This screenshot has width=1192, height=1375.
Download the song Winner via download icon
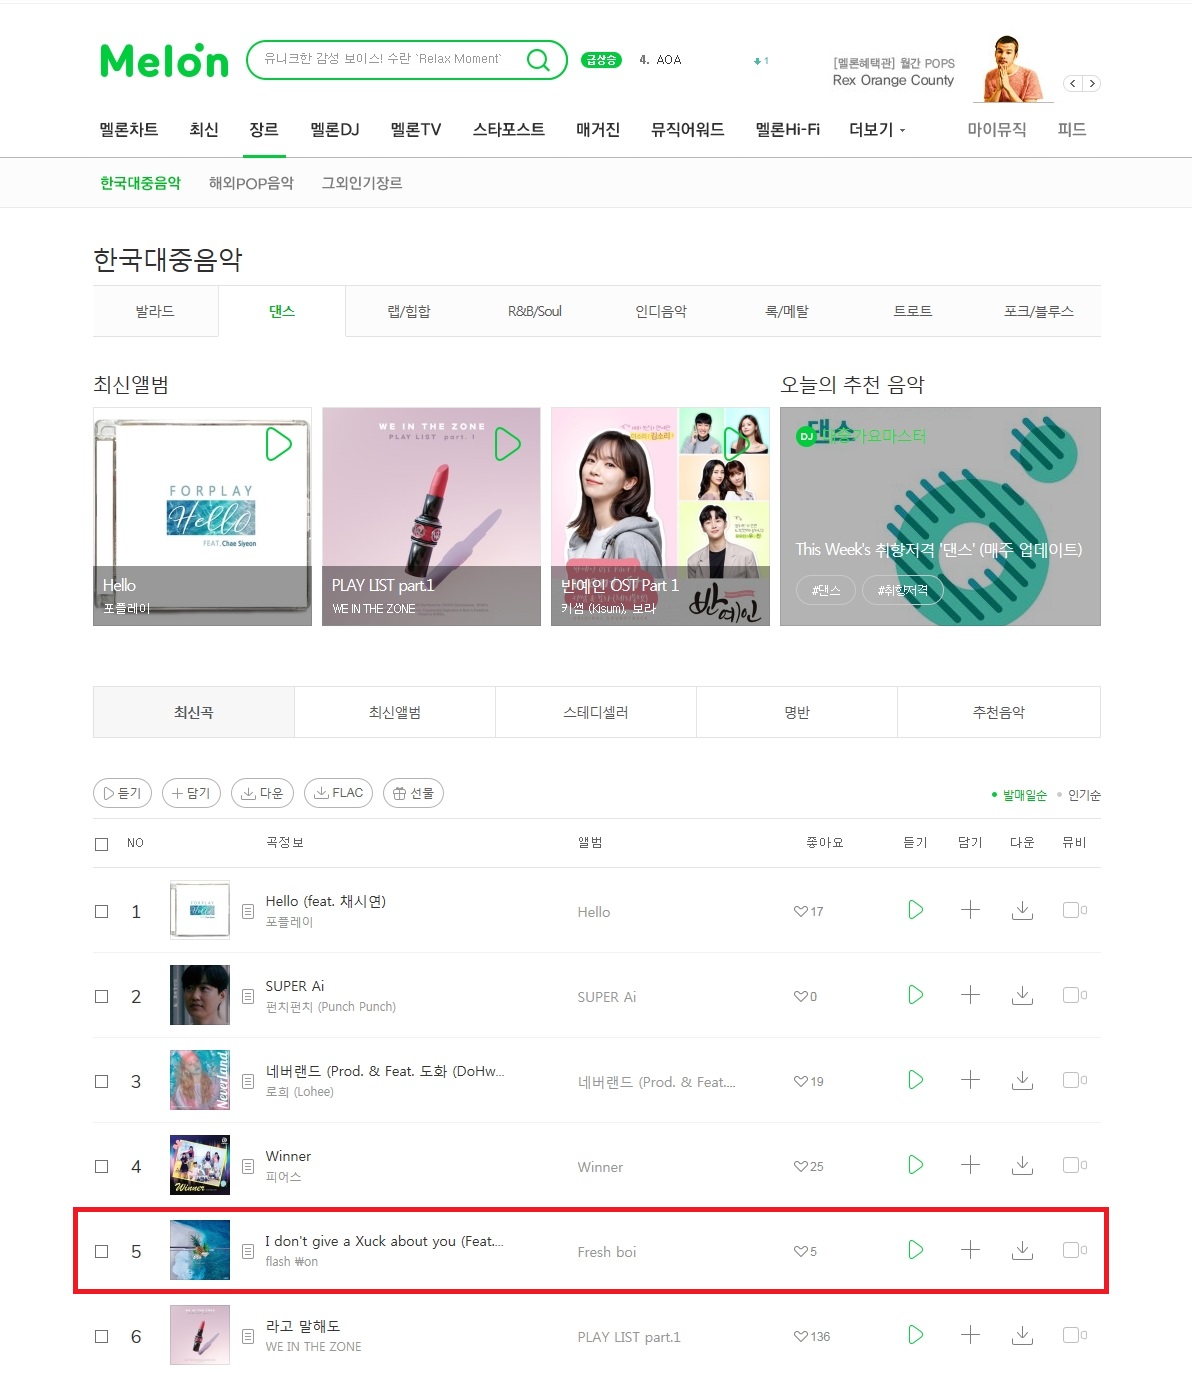point(1022,1165)
